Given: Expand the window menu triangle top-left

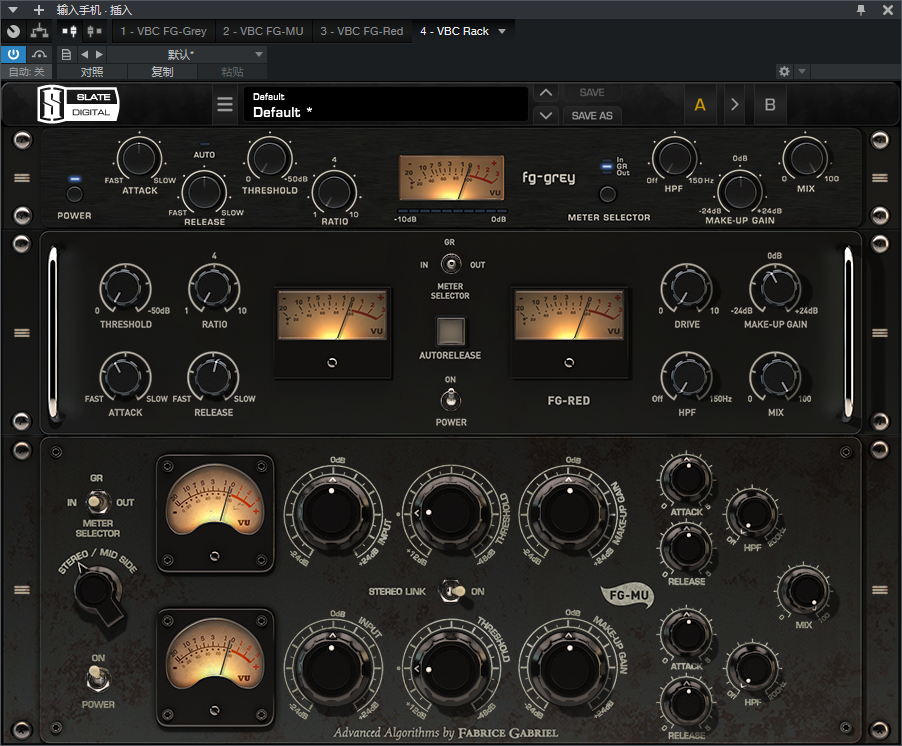Looking at the screenshot, I should (13, 10).
